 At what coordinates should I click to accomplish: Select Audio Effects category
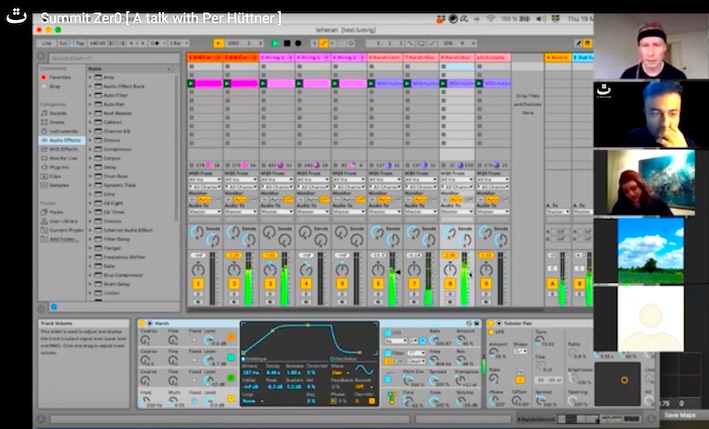(61, 140)
